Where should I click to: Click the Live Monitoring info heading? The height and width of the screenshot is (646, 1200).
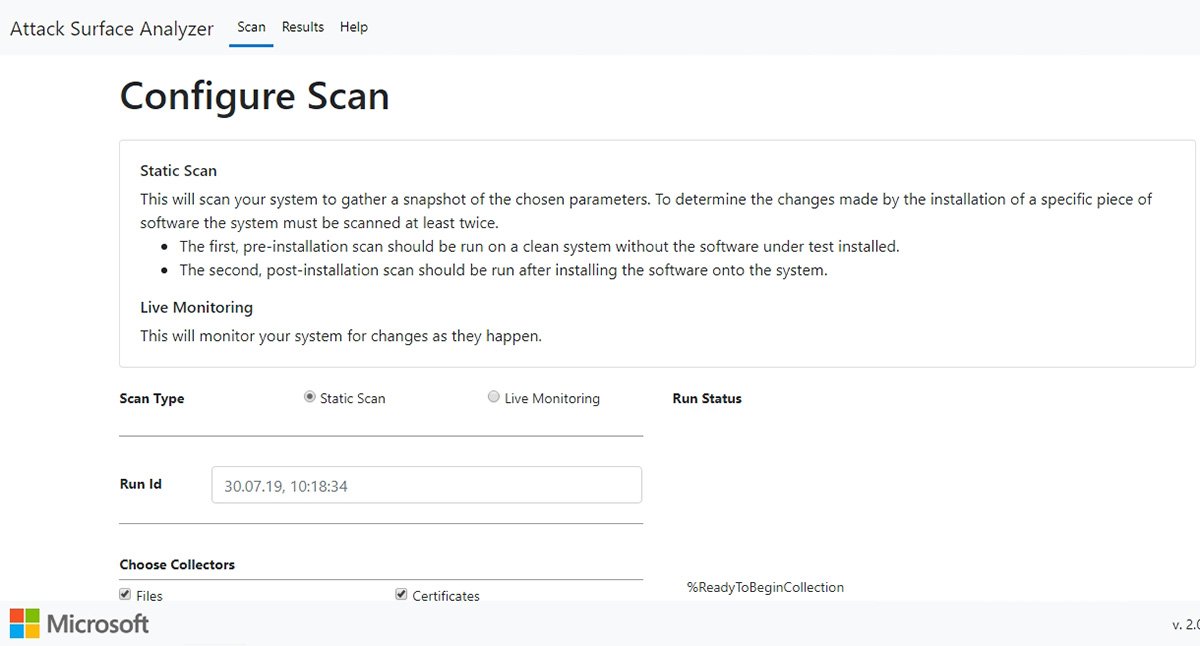point(196,307)
